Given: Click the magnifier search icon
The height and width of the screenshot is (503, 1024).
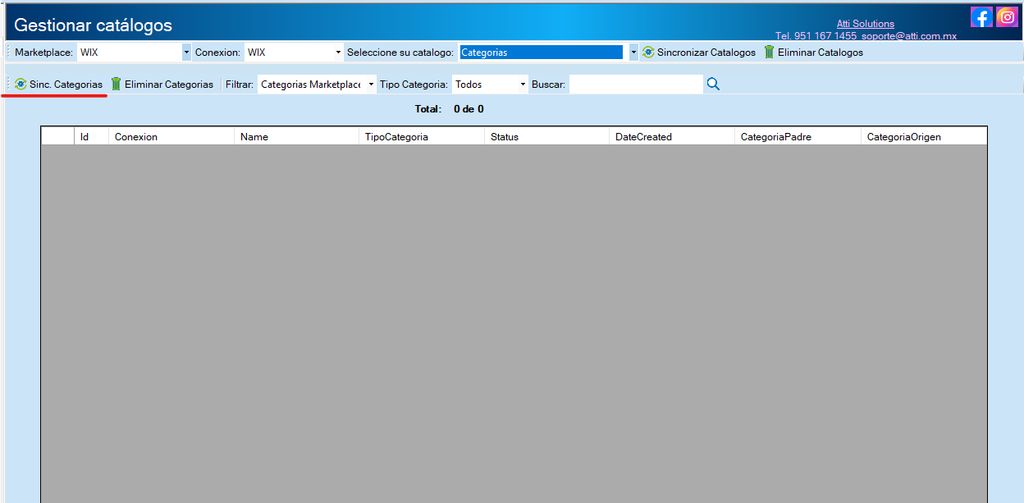Looking at the screenshot, I should click(x=713, y=84).
